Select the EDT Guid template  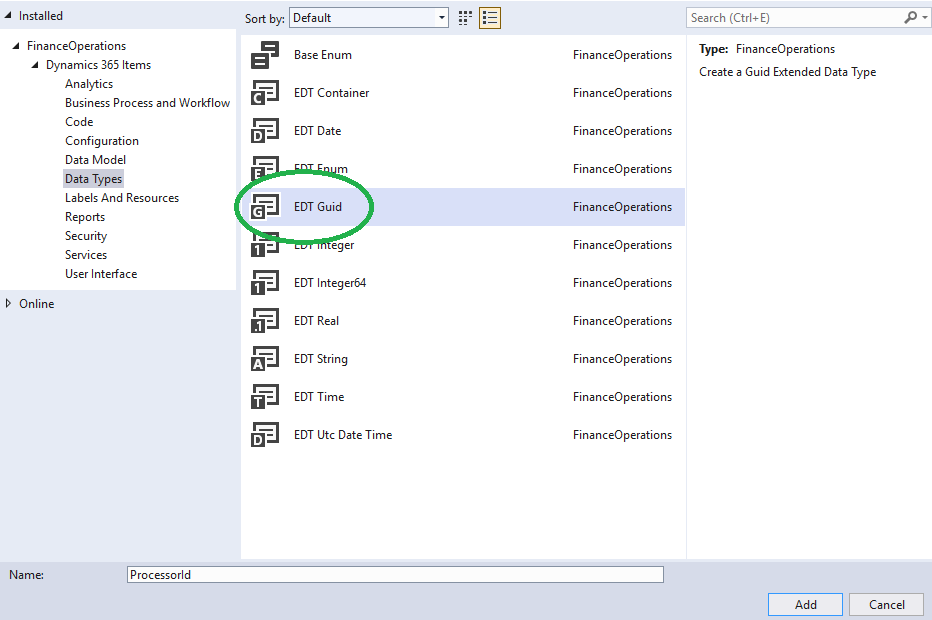pyautogui.click(x=463, y=207)
